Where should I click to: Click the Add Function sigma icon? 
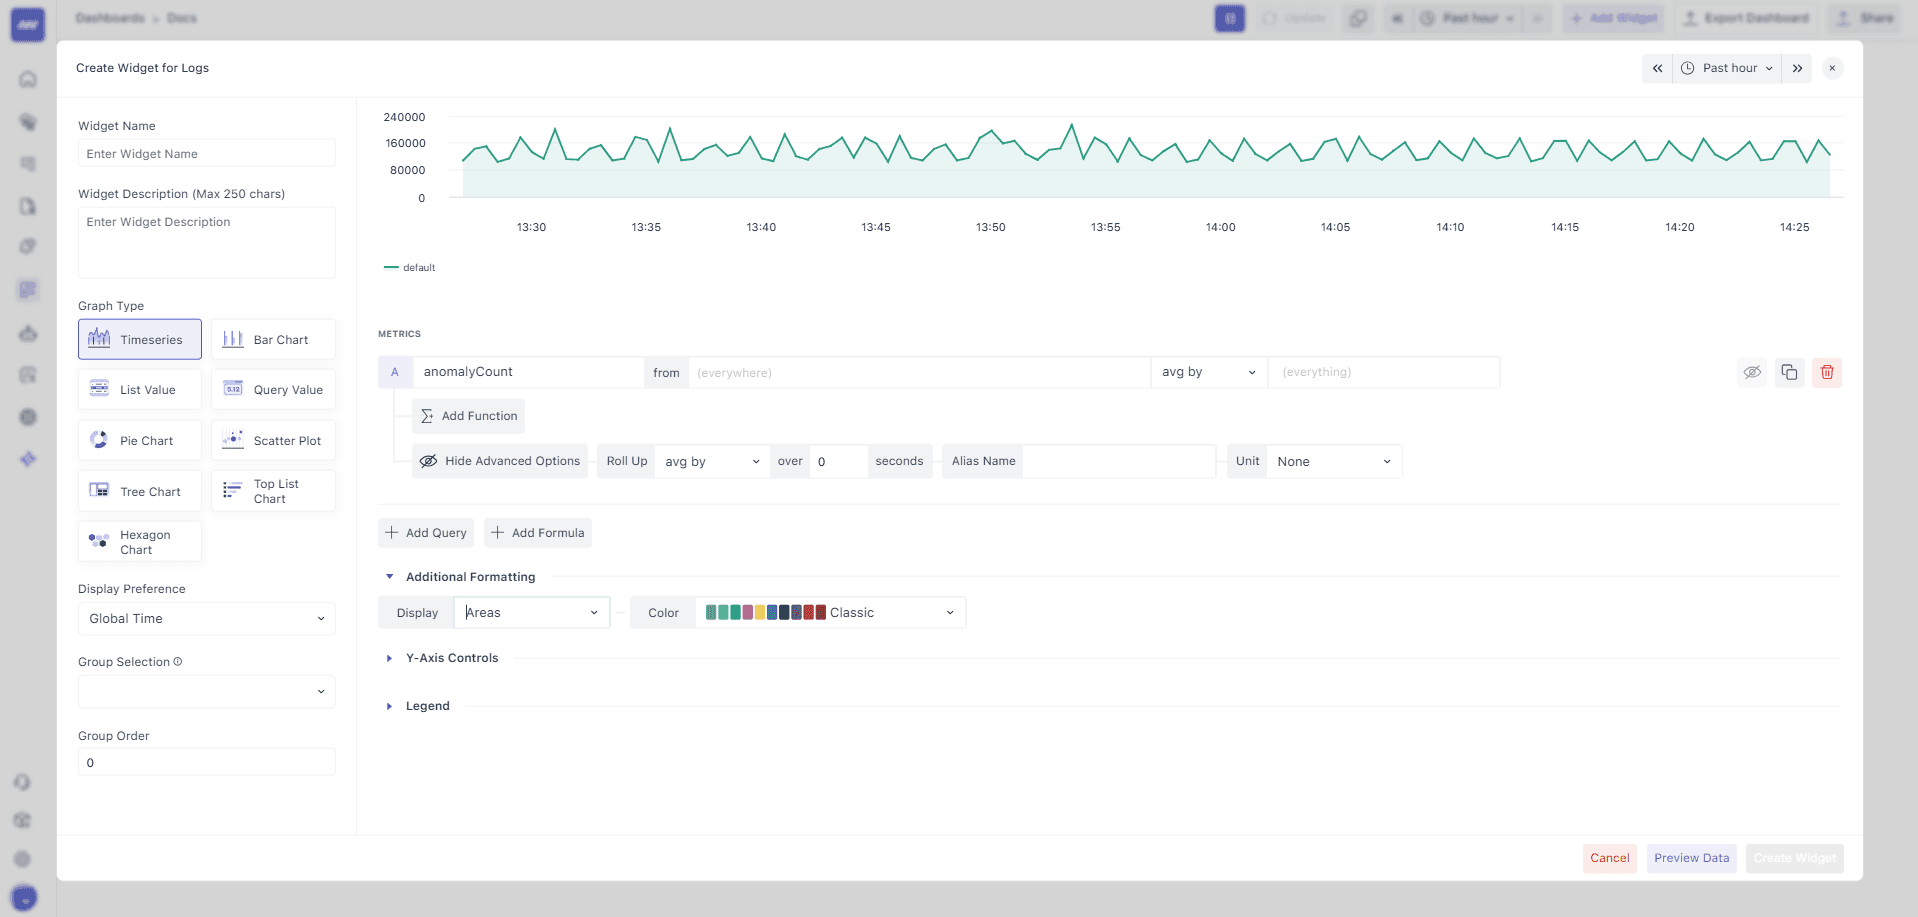coord(427,415)
